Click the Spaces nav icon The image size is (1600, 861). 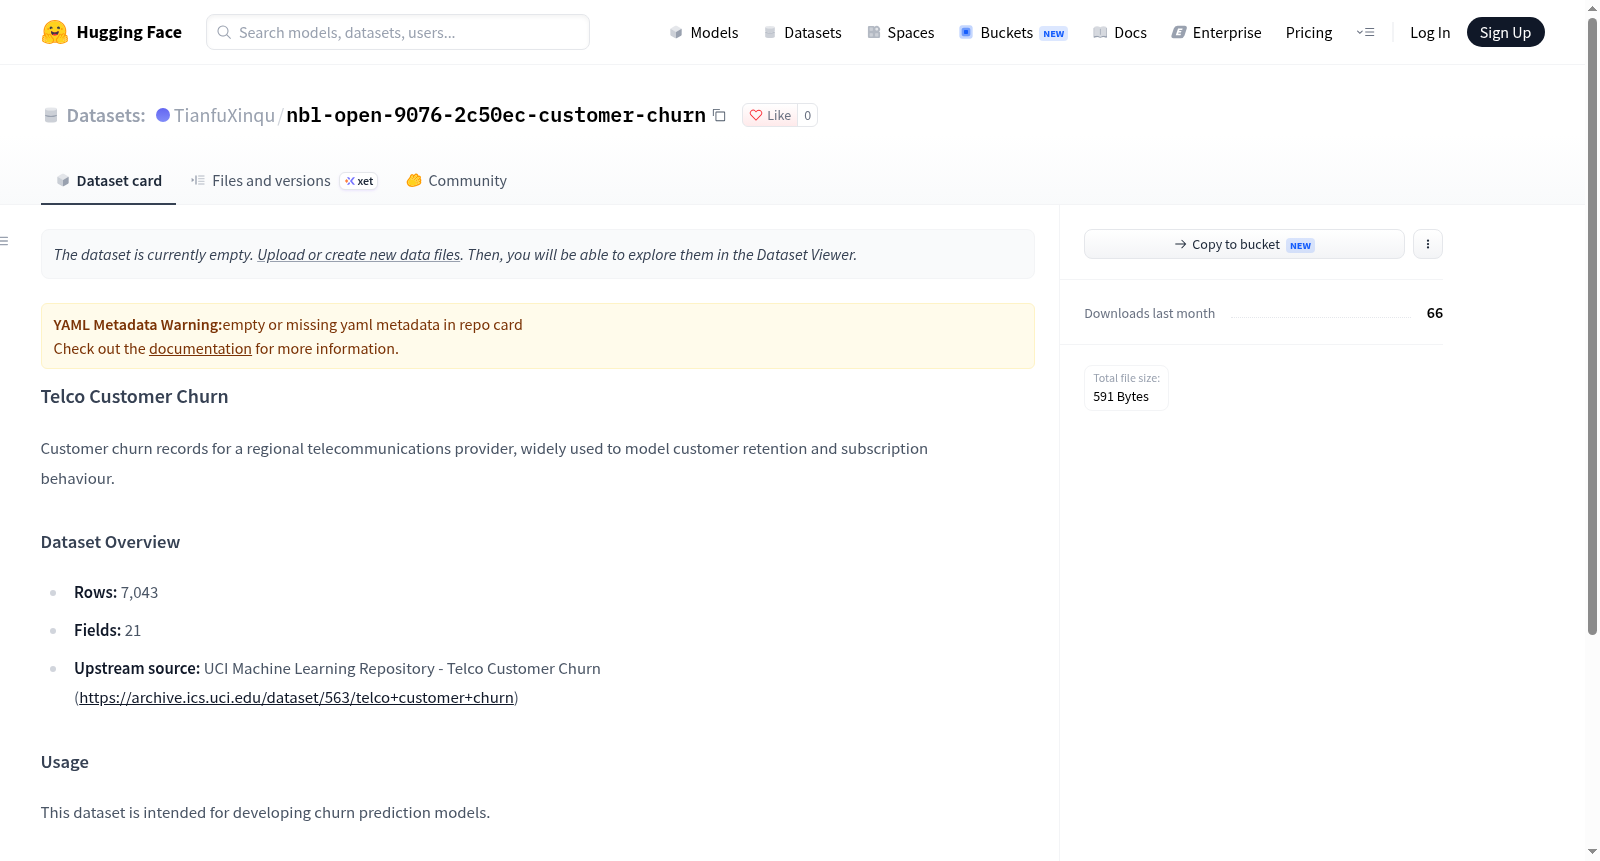[874, 32]
